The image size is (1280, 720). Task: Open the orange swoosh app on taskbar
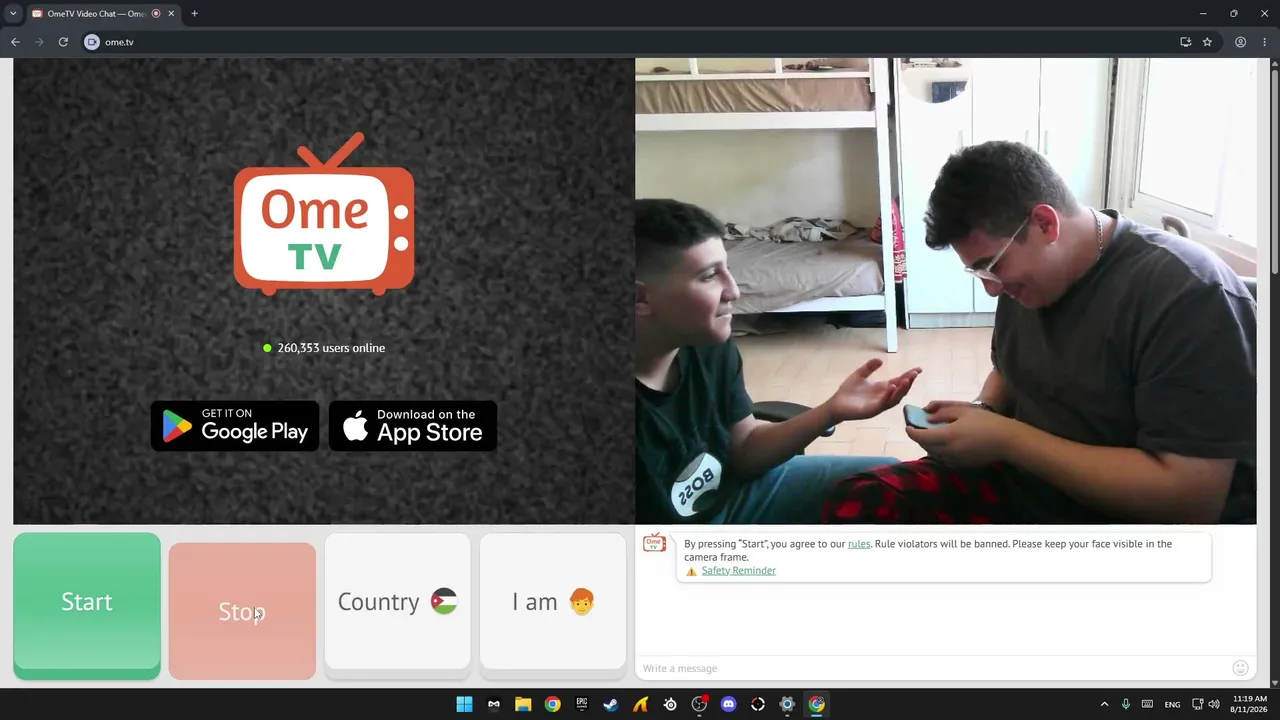[x=641, y=704]
